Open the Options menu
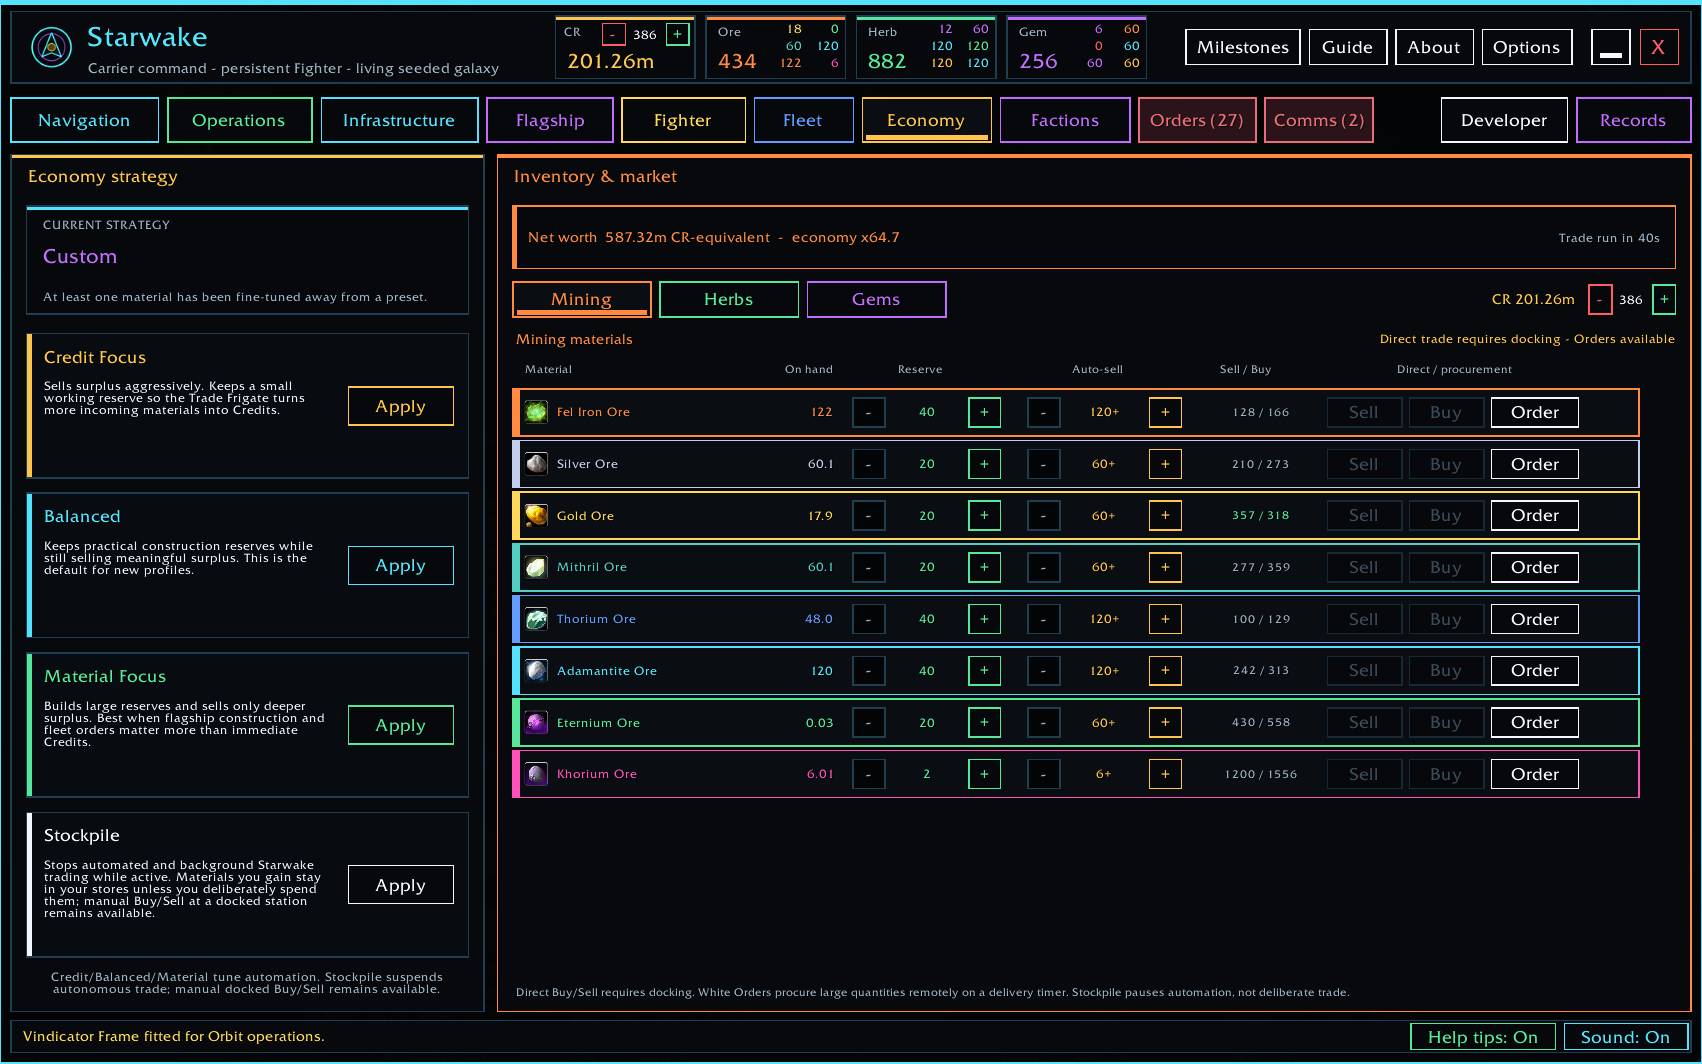Image resolution: width=1702 pixels, height=1064 pixels. point(1527,47)
